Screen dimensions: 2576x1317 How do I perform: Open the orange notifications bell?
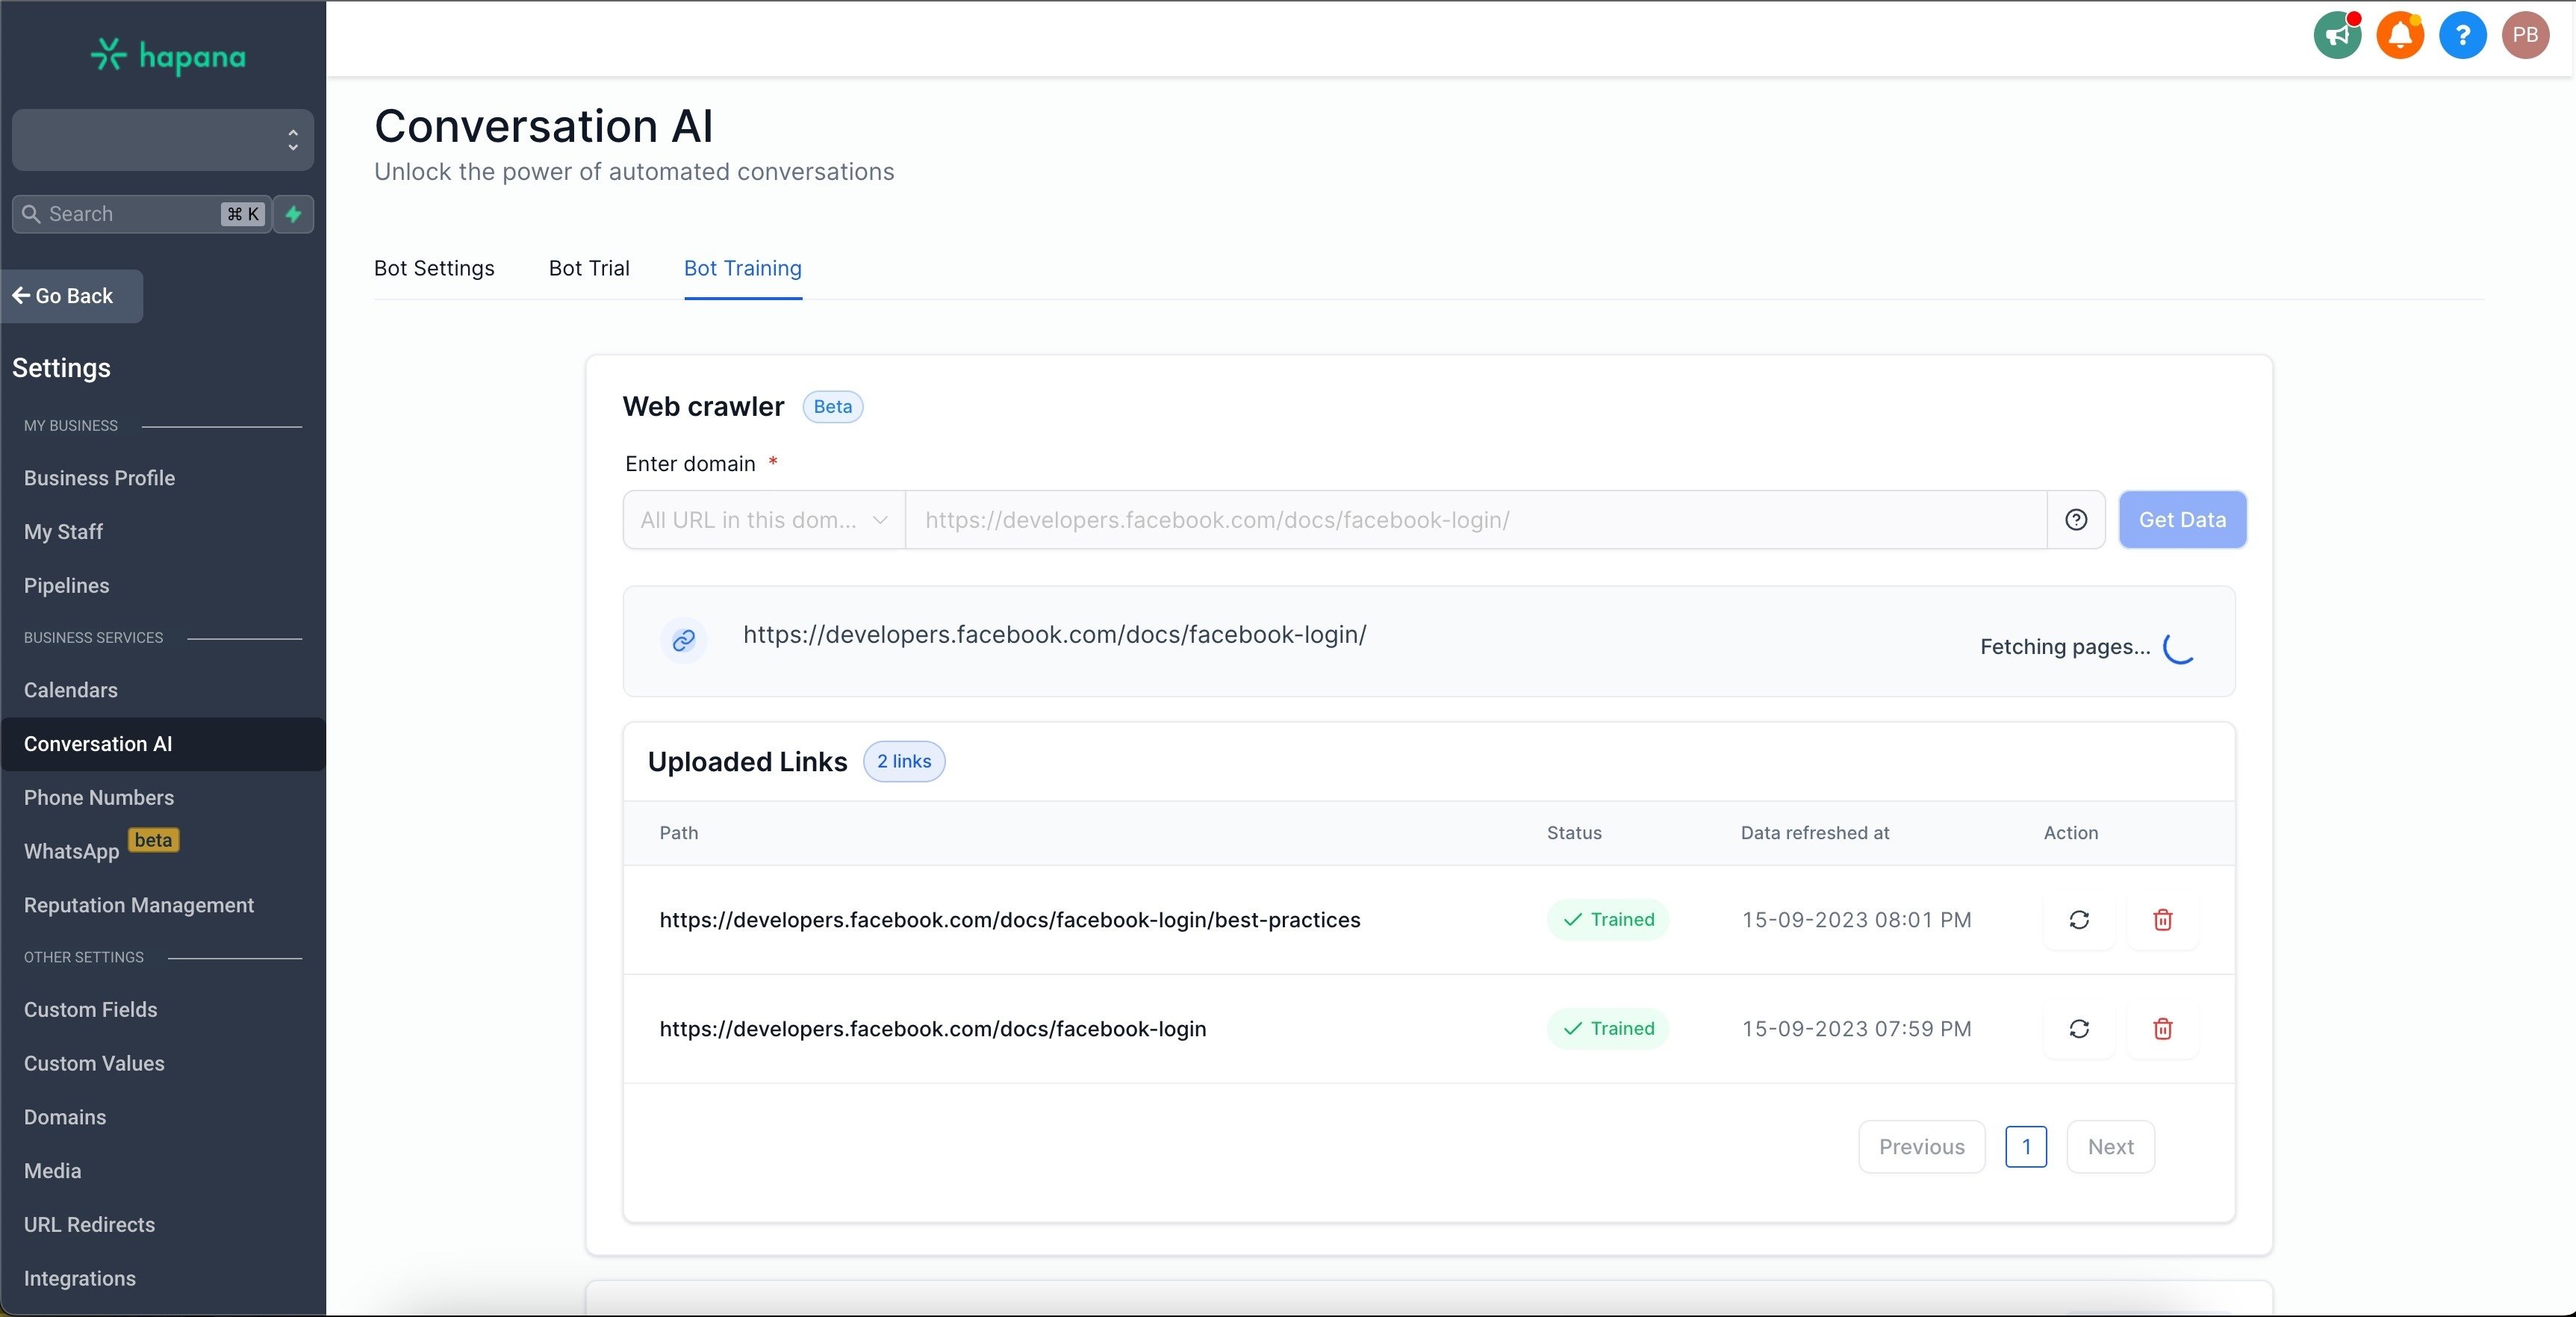2400,36
